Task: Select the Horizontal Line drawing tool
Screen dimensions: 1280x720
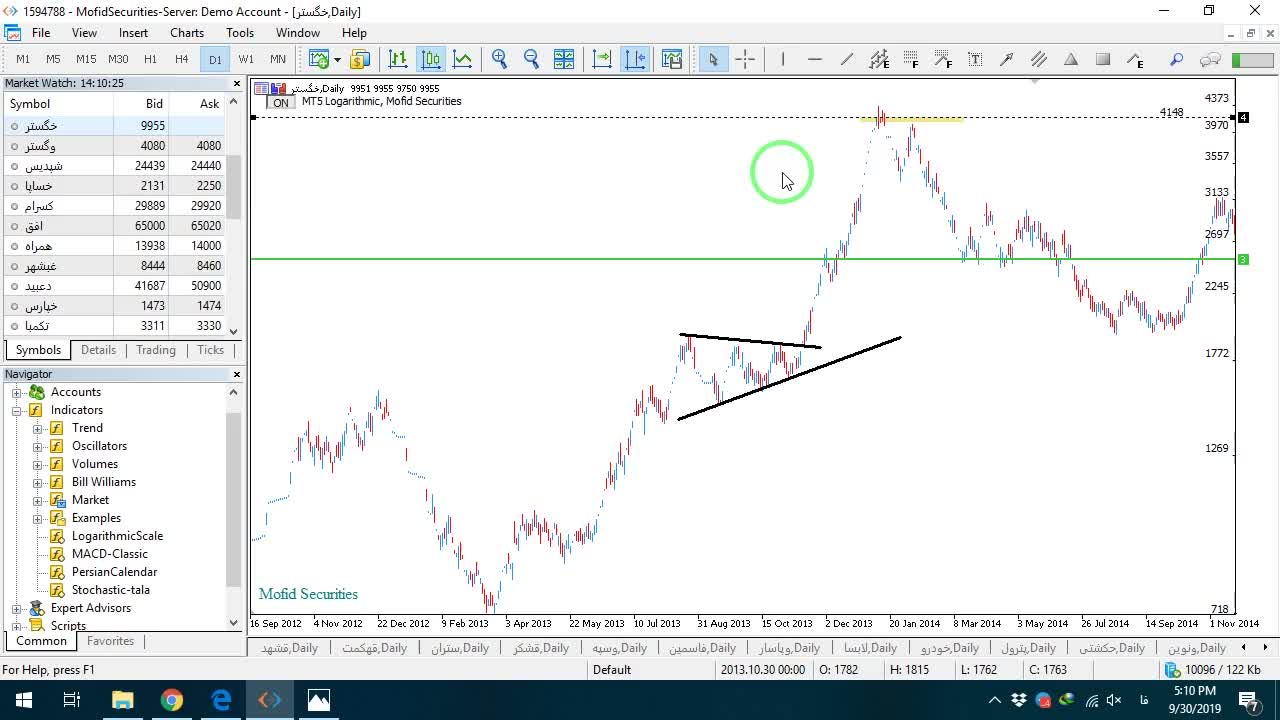Action: (815, 59)
